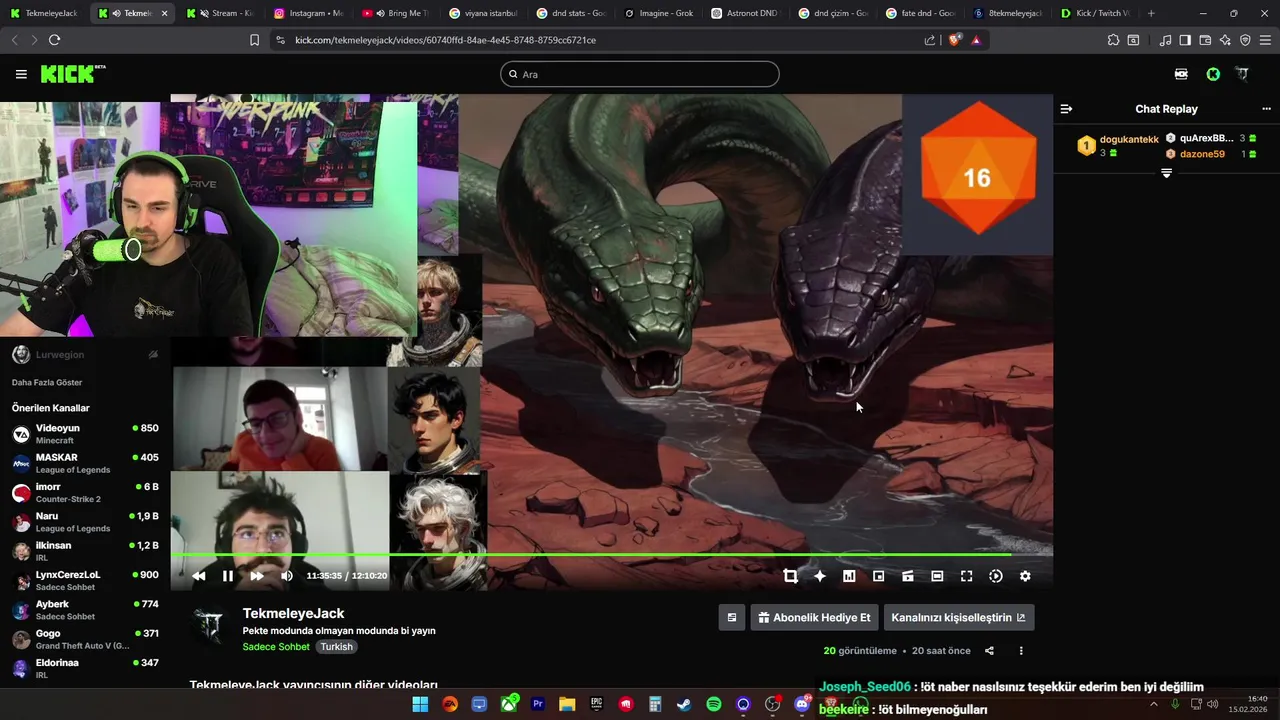Open the playback speed control
1280x720 pixels.
coord(996,576)
